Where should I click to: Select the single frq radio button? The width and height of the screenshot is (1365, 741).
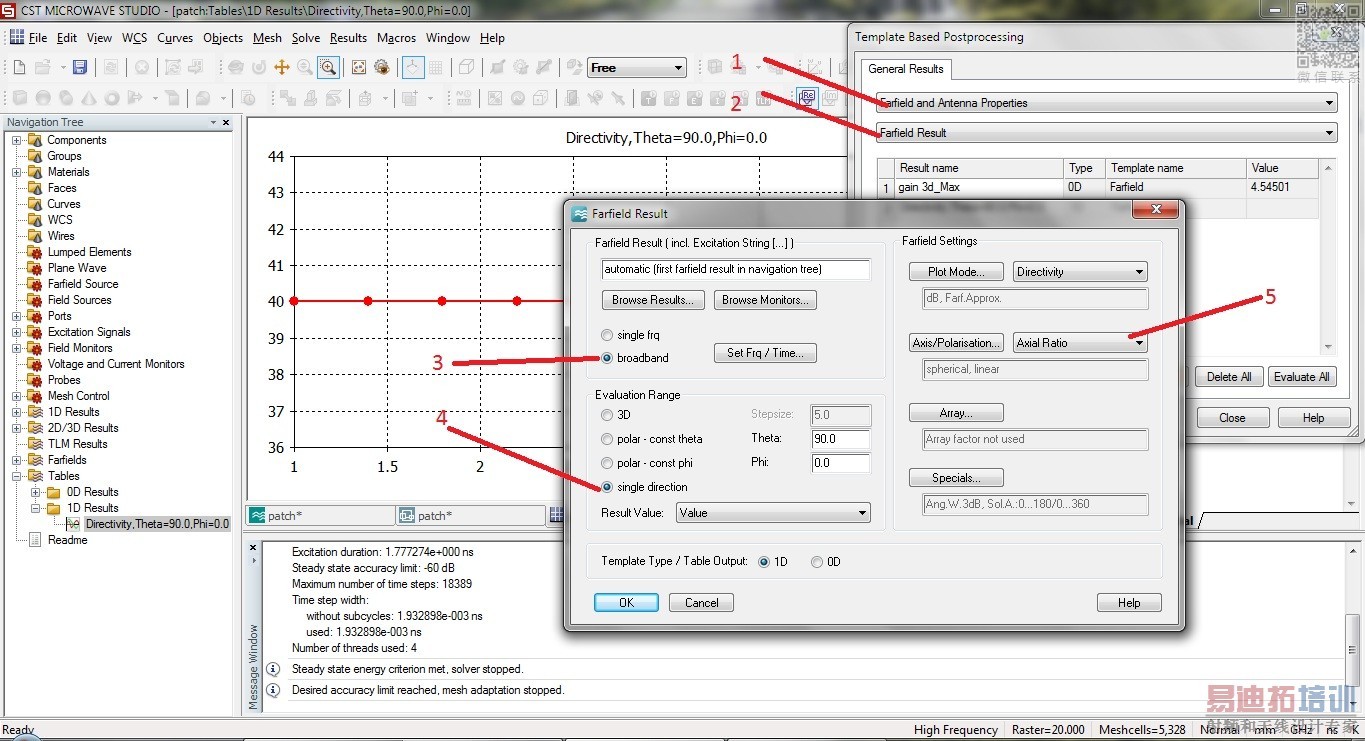click(607, 335)
